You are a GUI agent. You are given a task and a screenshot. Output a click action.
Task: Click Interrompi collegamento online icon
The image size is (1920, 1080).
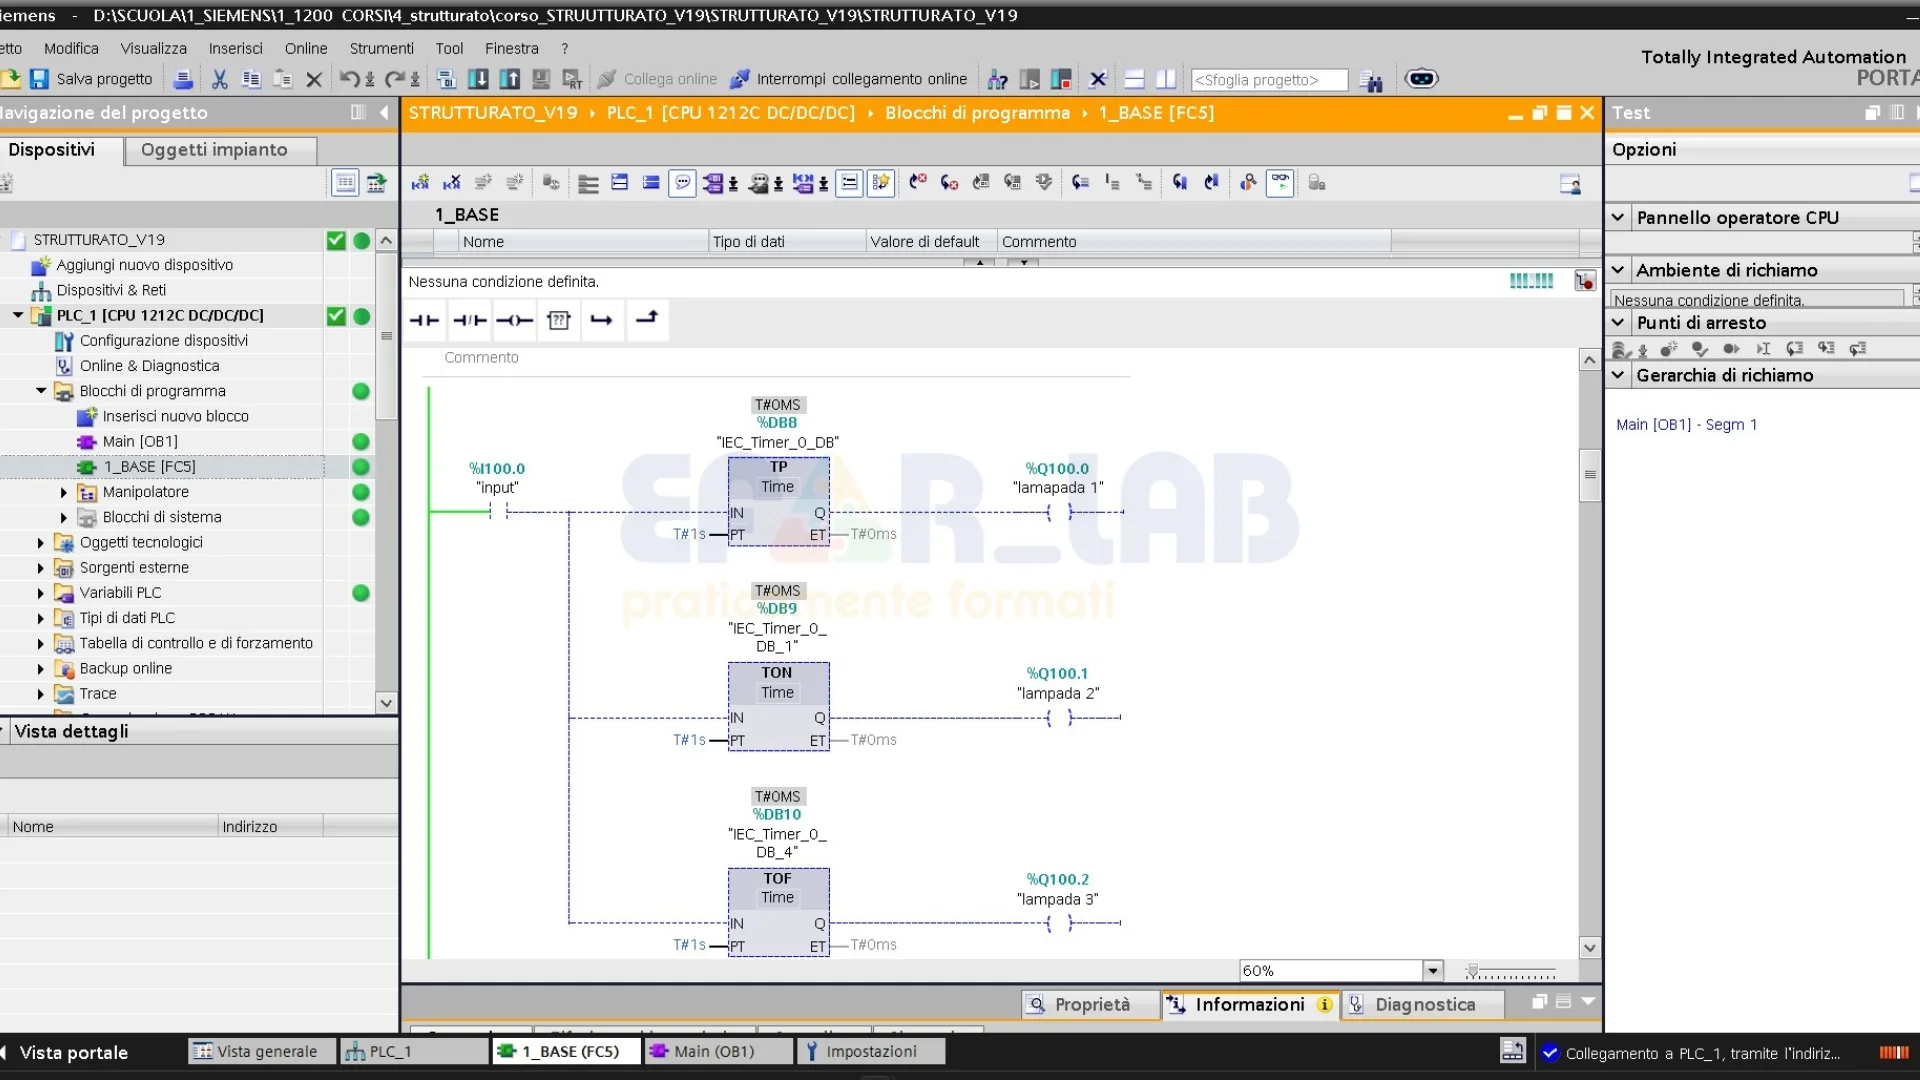tap(740, 79)
